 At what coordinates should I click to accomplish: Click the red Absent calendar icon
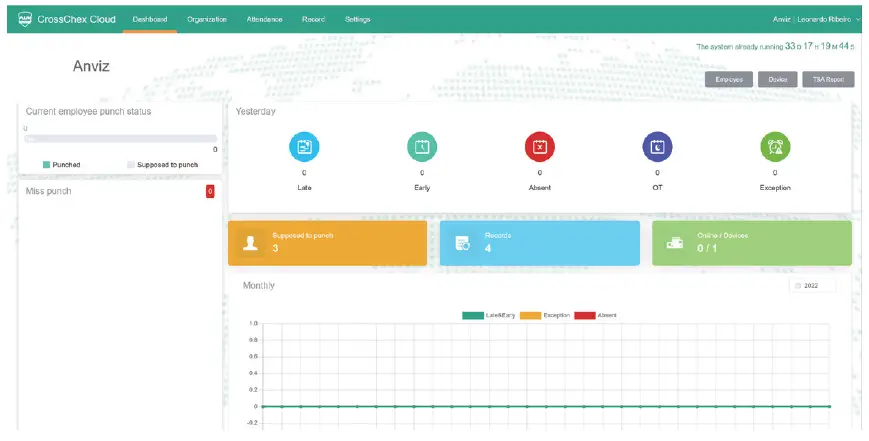540,147
